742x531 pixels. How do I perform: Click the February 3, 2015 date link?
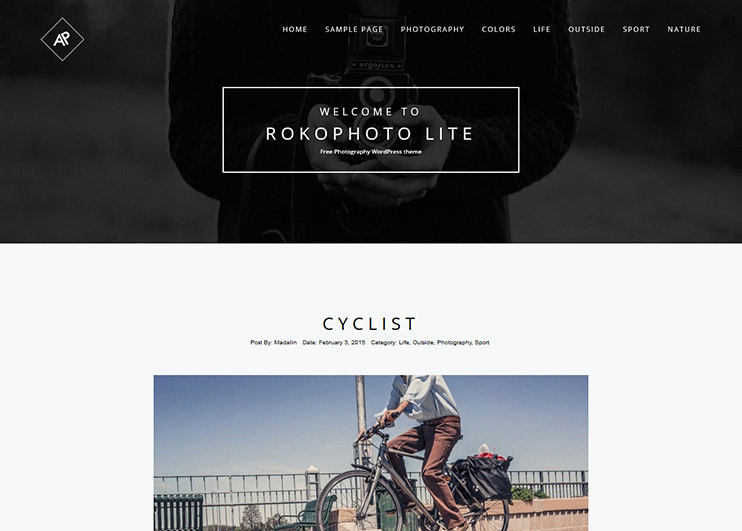[342, 342]
